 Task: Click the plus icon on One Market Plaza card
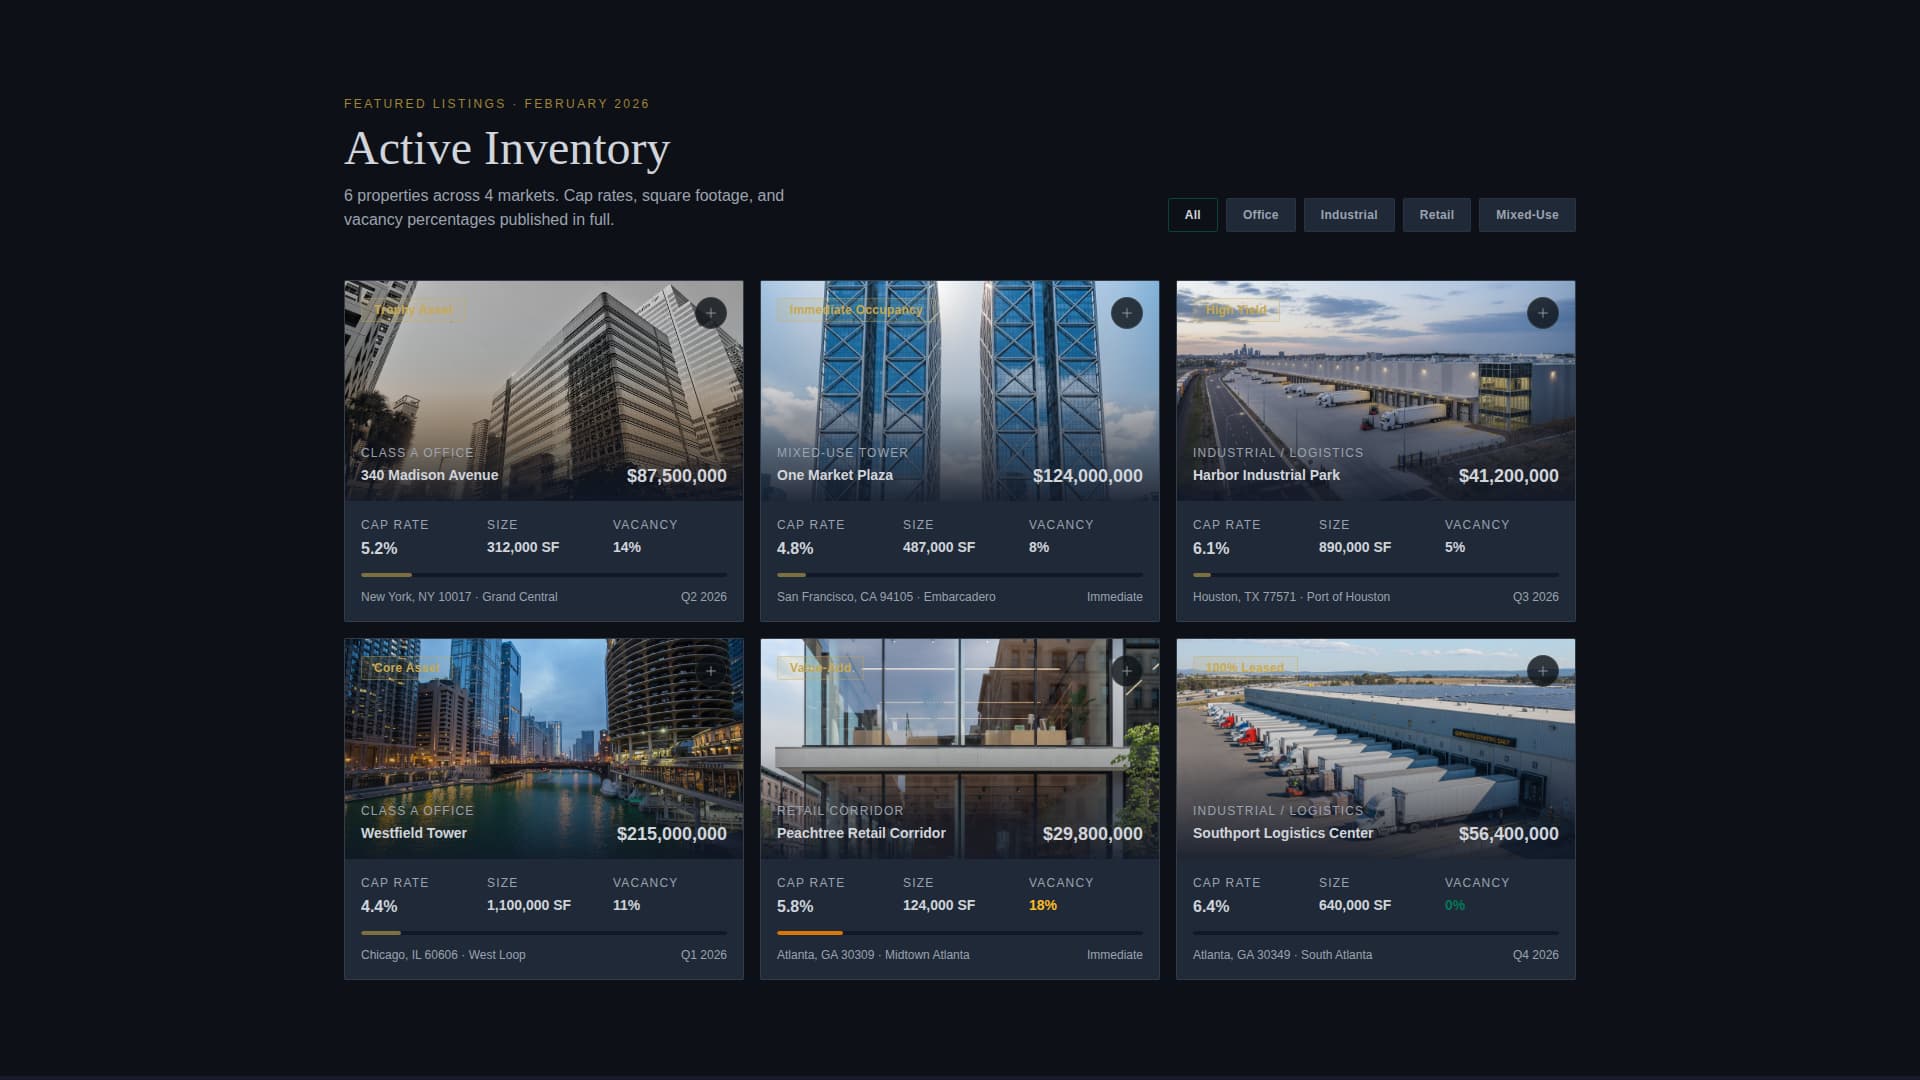click(x=1126, y=313)
